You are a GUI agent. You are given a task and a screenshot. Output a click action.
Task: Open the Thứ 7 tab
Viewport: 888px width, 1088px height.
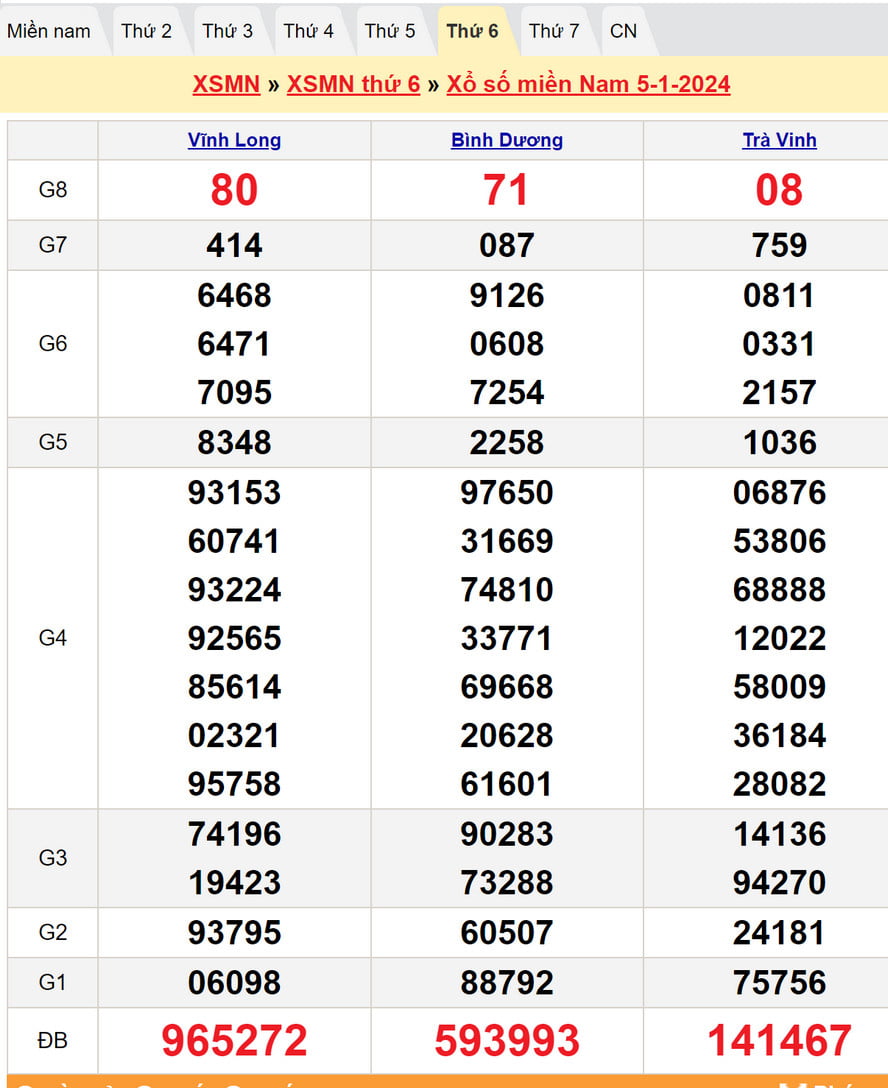pos(553,31)
